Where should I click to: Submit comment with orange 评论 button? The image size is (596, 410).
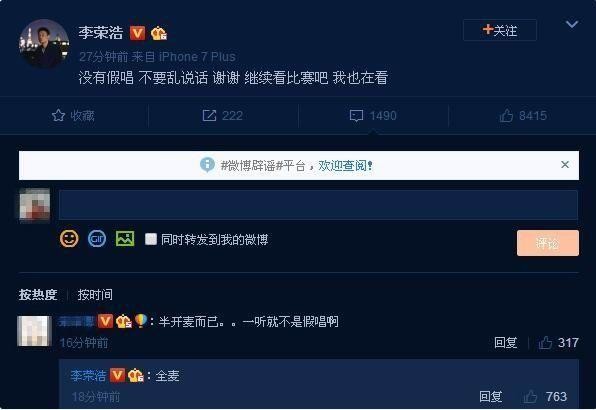click(548, 243)
